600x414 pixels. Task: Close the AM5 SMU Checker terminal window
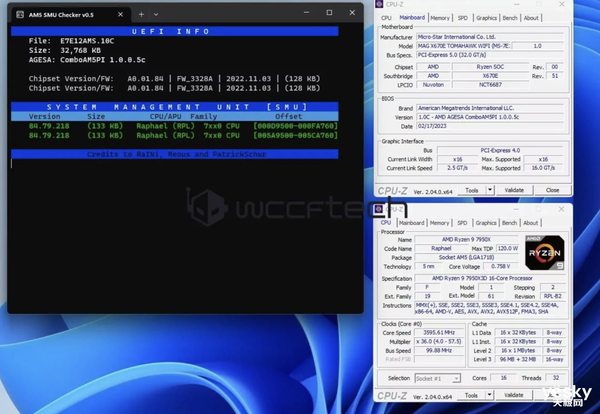point(352,13)
